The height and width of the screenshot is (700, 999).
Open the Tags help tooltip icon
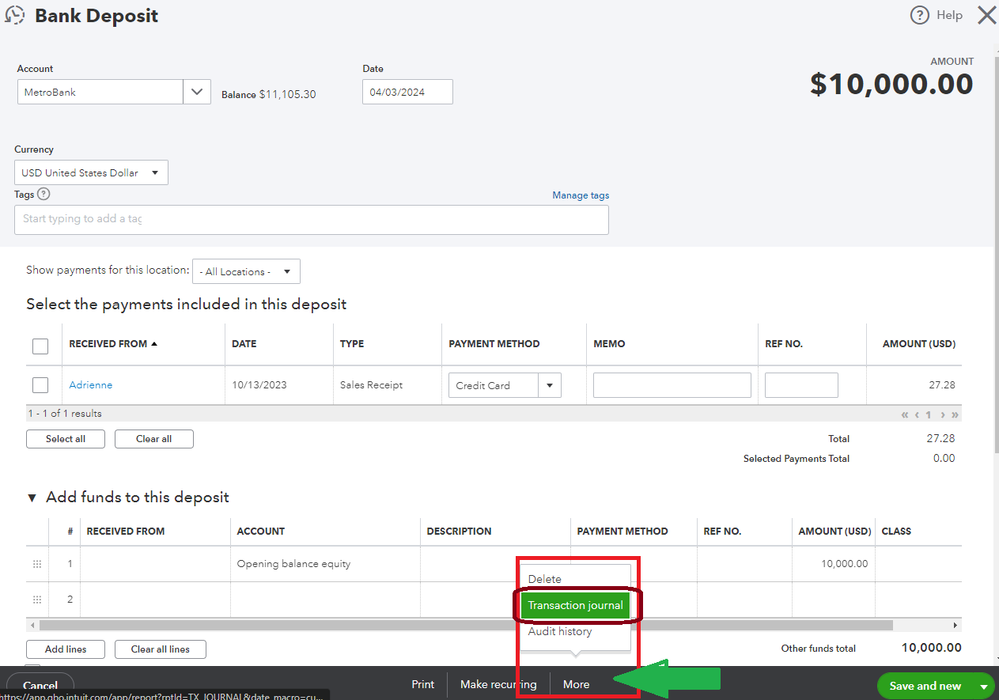pos(43,194)
